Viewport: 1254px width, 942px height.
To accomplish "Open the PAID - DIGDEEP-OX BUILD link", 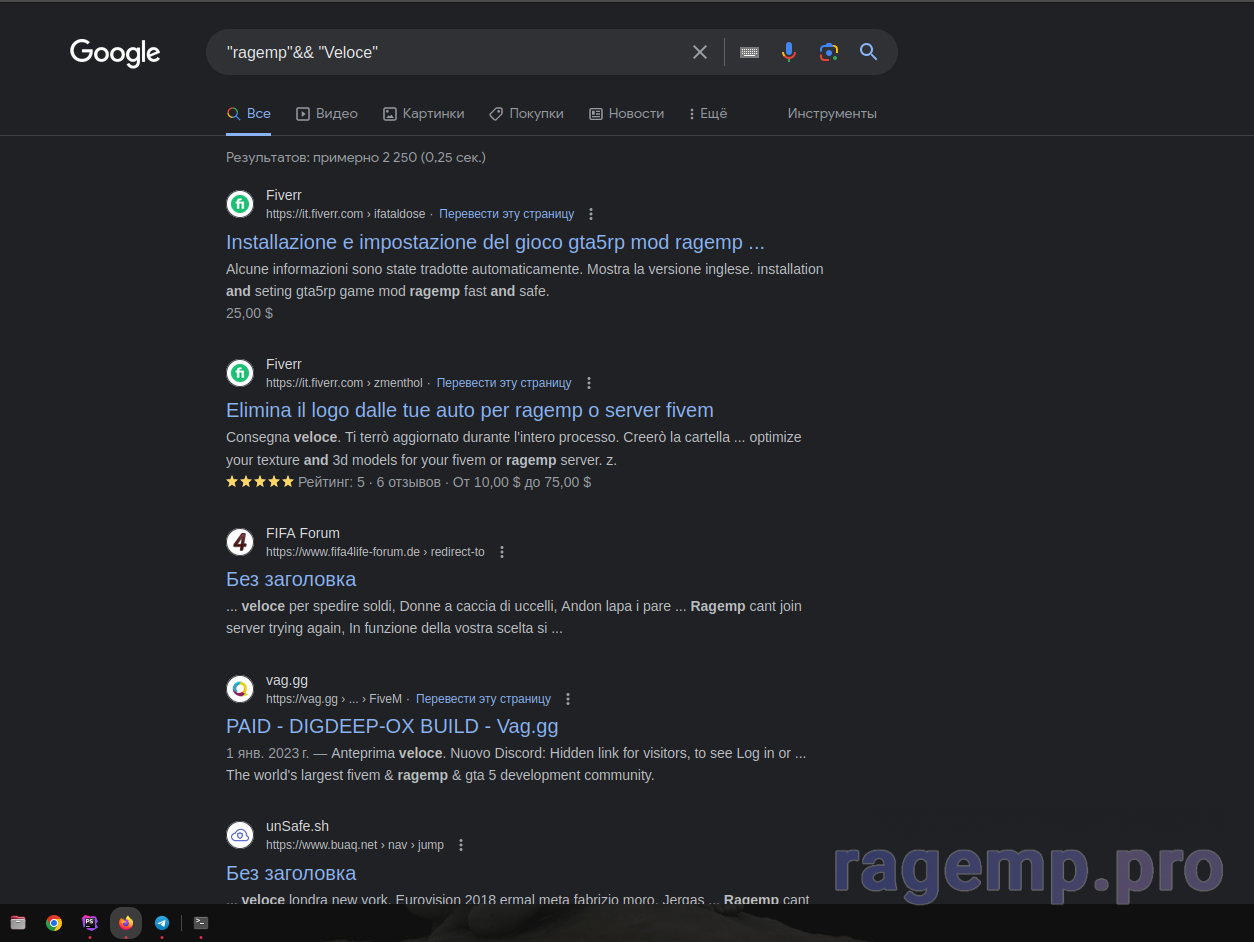I will (x=392, y=726).
